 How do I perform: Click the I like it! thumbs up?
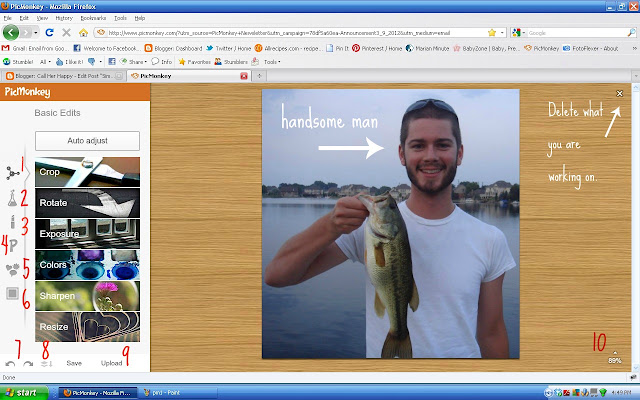(x=69, y=62)
